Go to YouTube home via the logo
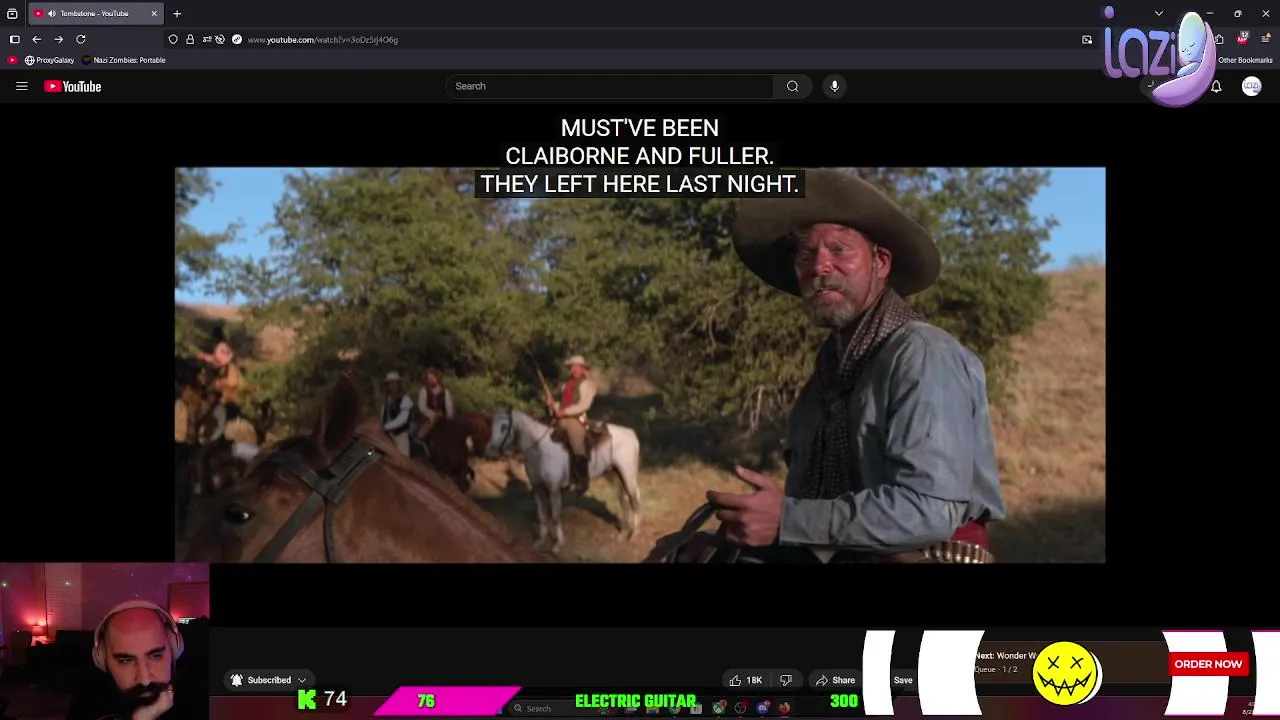1280x720 pixels. point(73,87)
